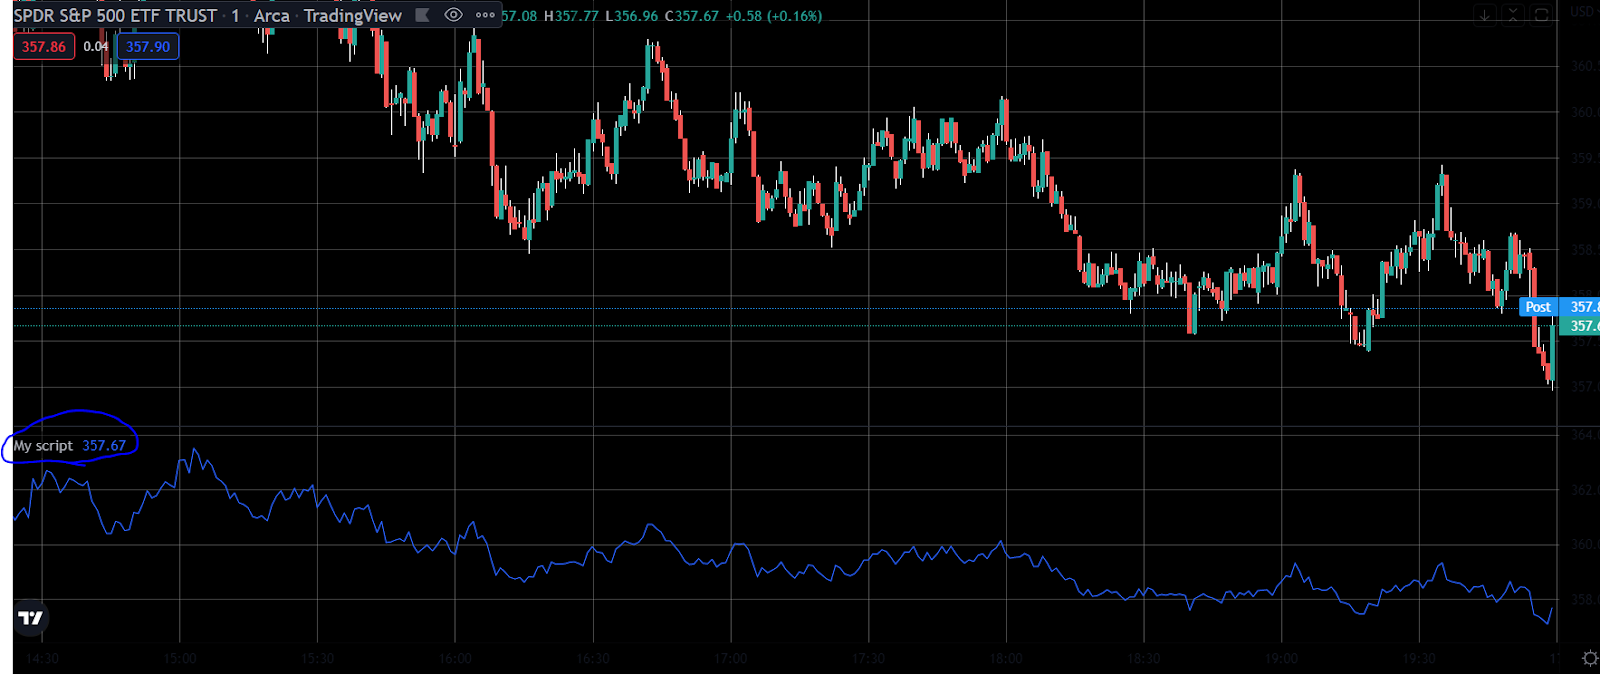Click the close value C357.67 in header

(x=691, y=16)
